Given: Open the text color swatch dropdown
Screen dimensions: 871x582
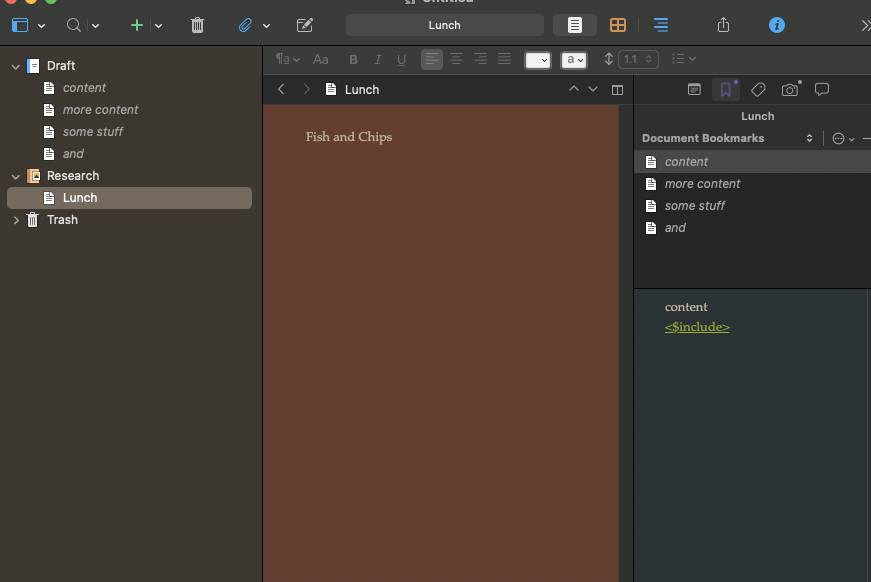Looking at the screenshot, I should click(538, 60).
